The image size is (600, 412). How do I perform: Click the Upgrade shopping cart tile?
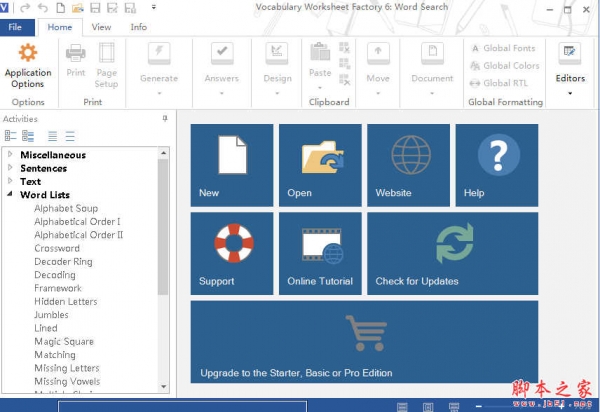pyautogui.click(x=364, y=342)
